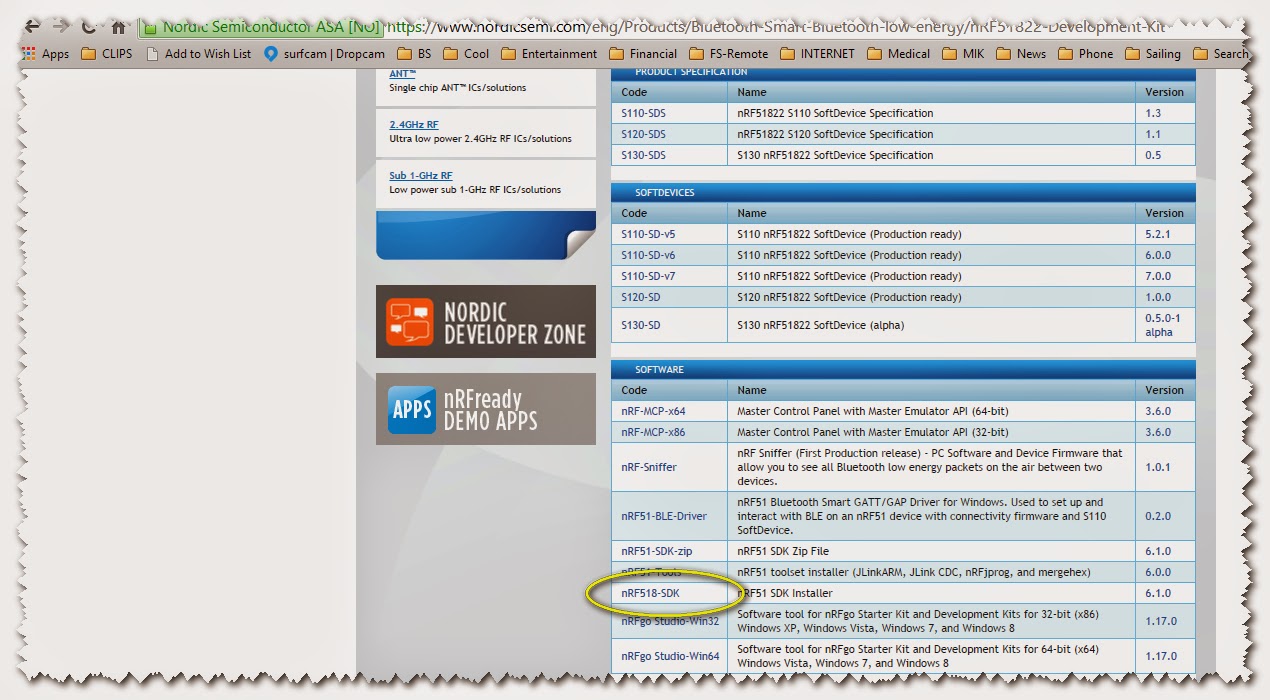
Task: Open the CLIPS bookmark folder
Action: coord(106,54)
